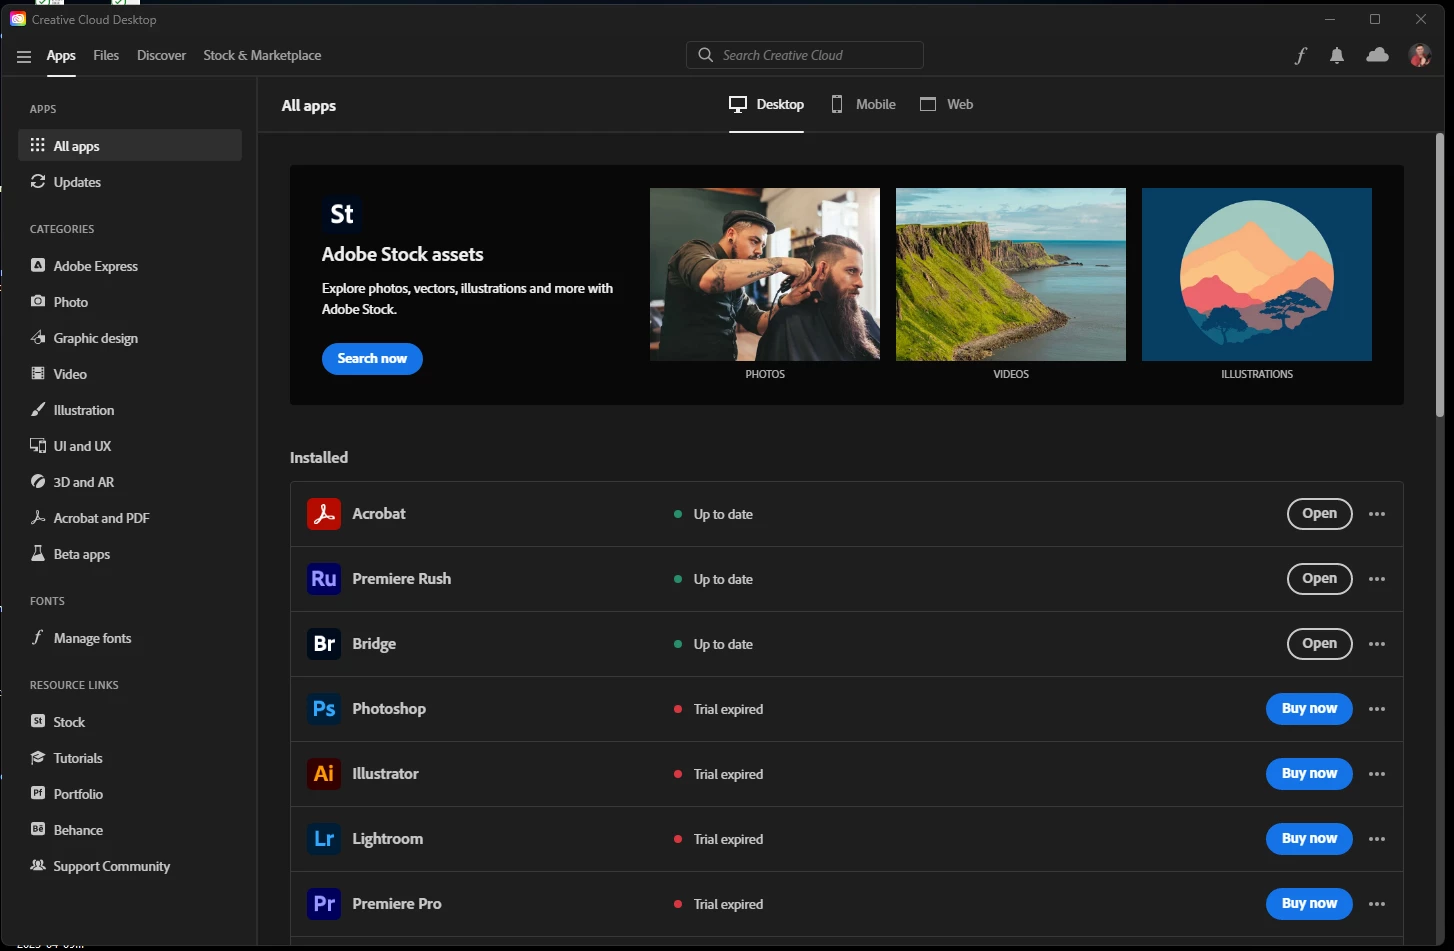Click the fonts icon in top bar
This screenshot has height=951, width=1454.
coord(1300,56)
